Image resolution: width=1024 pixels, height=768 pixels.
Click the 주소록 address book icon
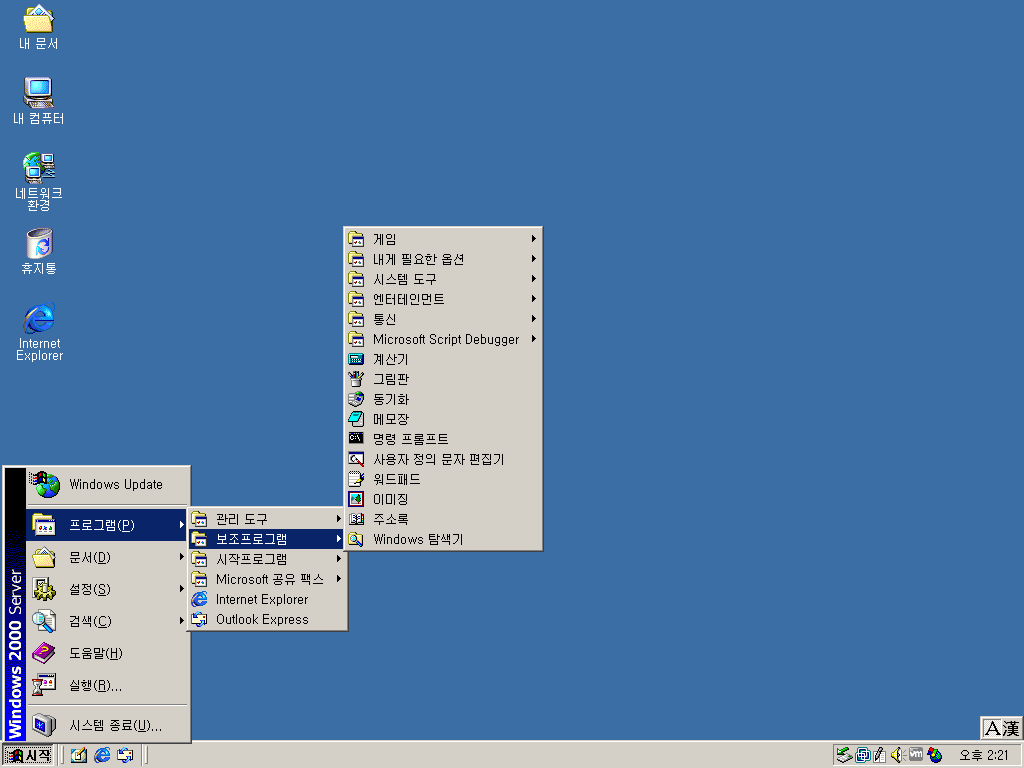tap(356, 519)
